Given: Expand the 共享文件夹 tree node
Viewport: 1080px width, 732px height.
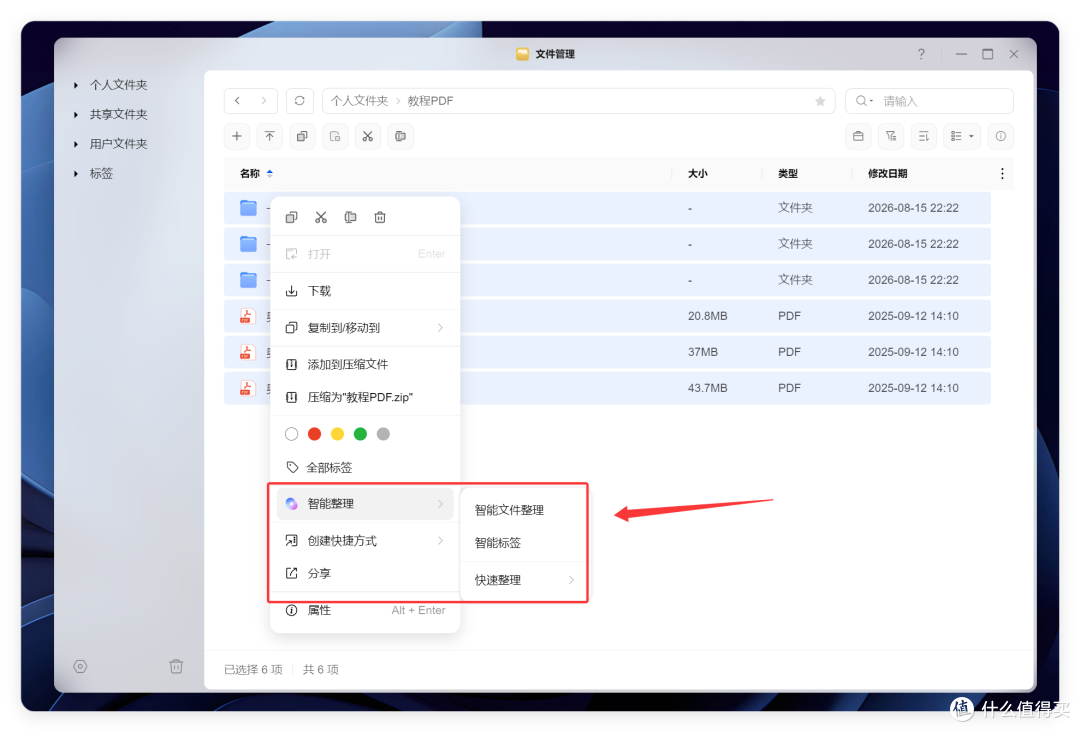Looking at the screenshot, I should [76, 115].
